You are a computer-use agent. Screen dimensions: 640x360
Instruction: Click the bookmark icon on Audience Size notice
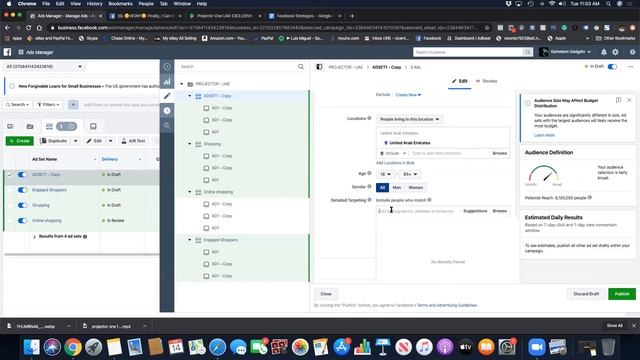click(x=618, y=100)
